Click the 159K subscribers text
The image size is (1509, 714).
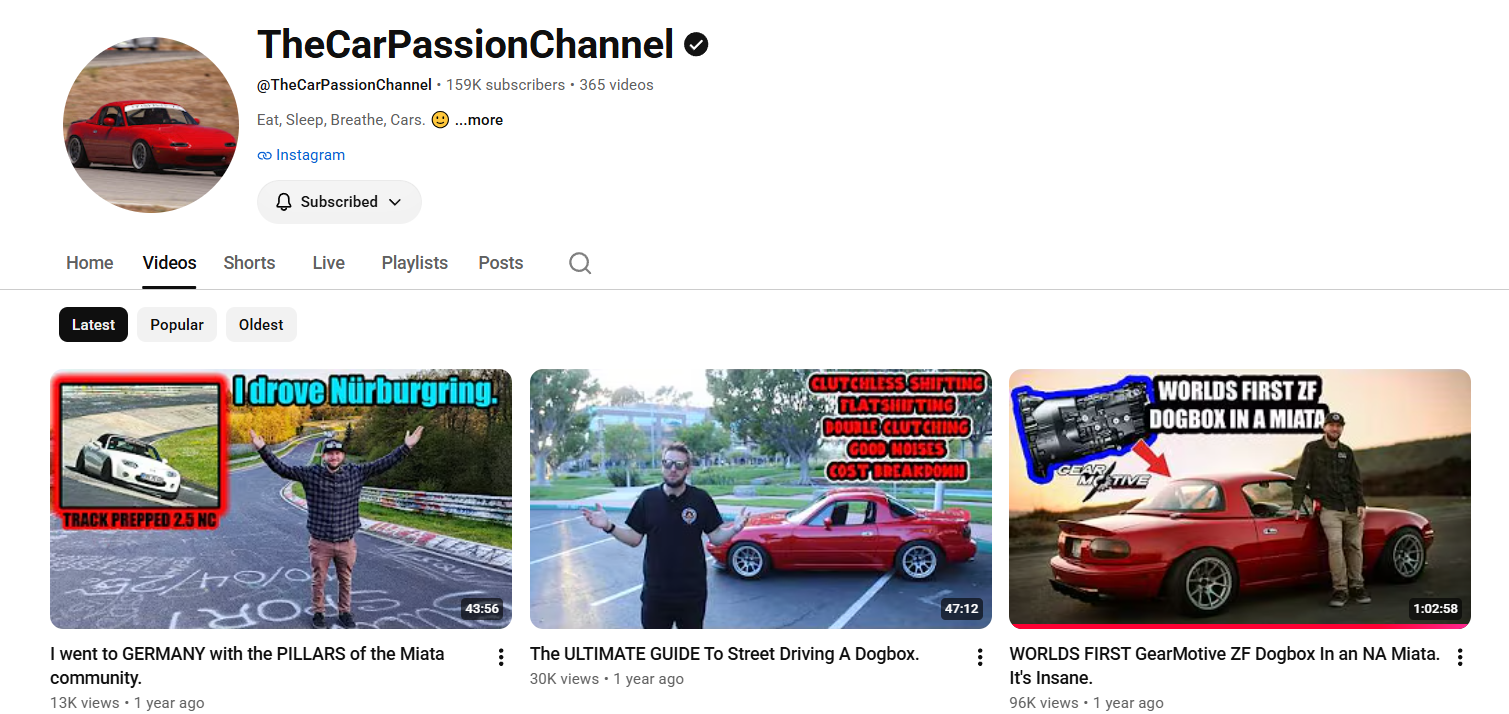coord(505,85)
